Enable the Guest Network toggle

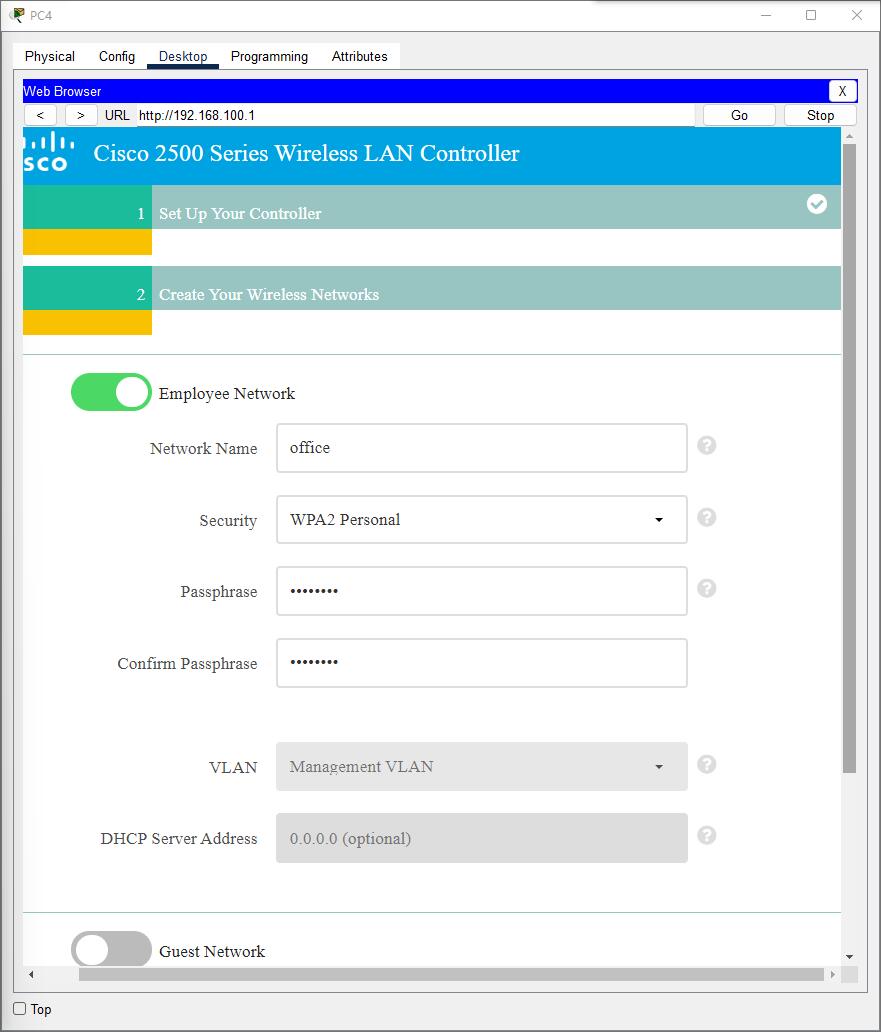[111, 948]
